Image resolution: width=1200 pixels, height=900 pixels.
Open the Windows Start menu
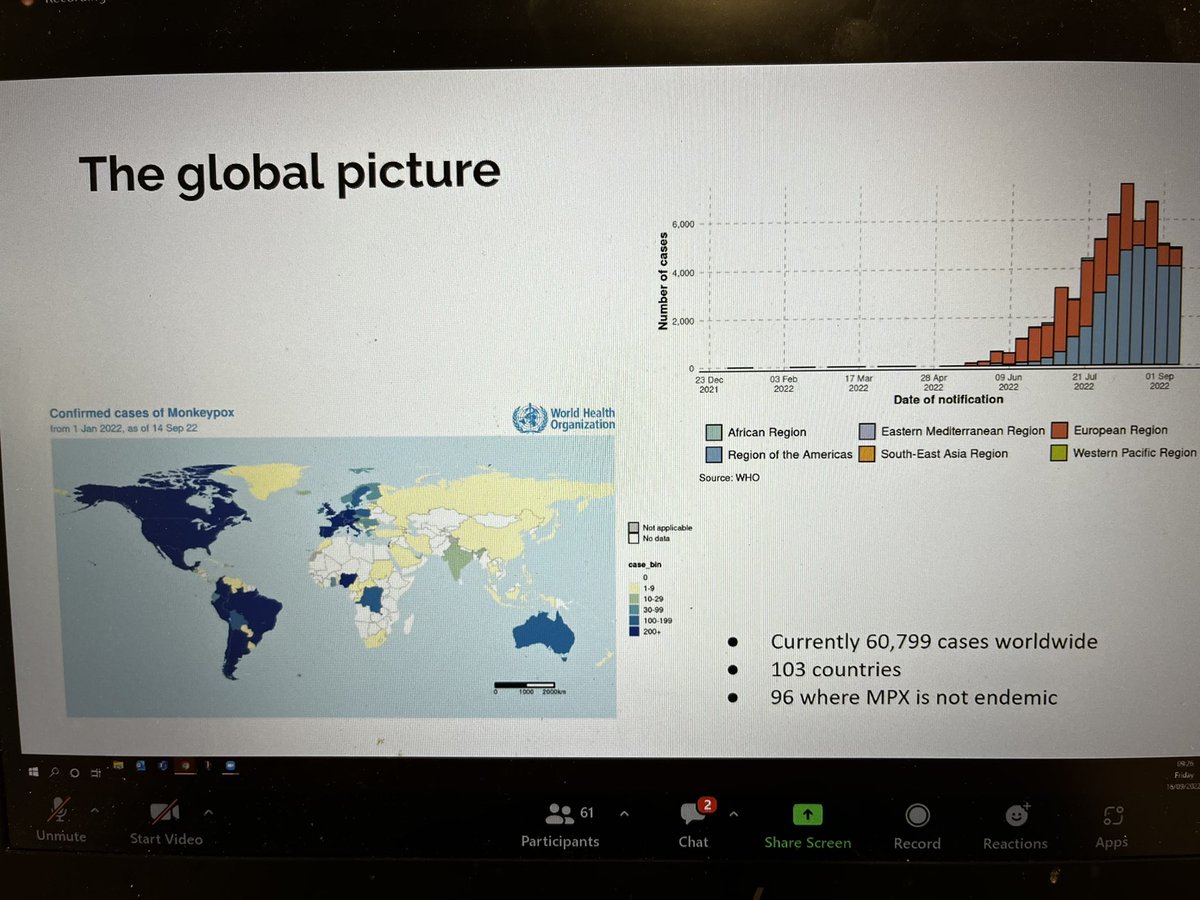pyautogui.click(x=33, y=772)
